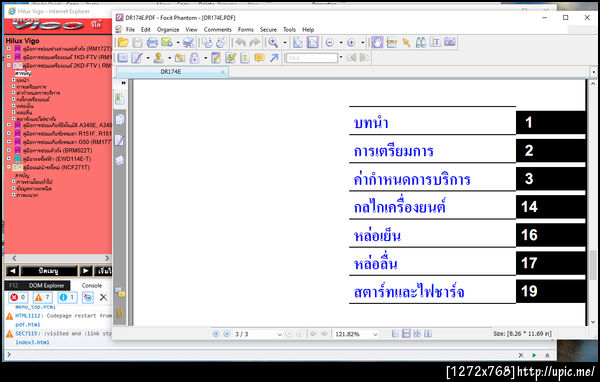Viewport: 600px width, 382px height.
Task: Open the Find box options dropdown arrow
Action: click(341, 58)
